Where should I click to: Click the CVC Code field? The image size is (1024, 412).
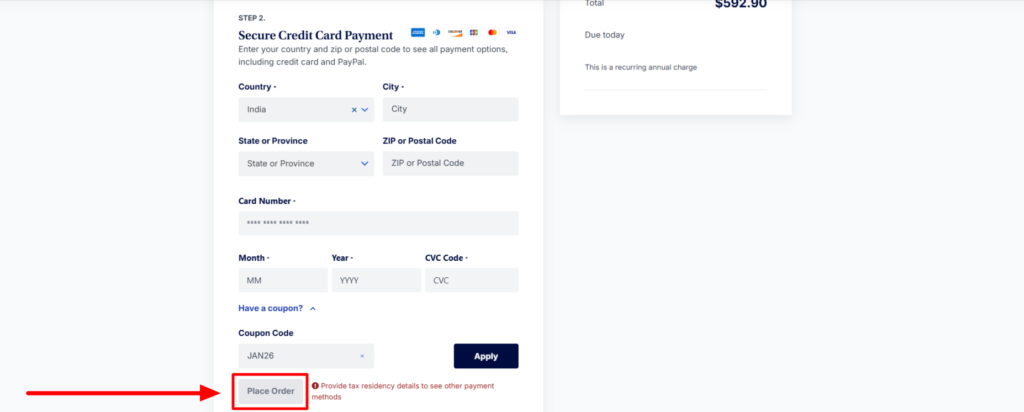coord(471,281)
